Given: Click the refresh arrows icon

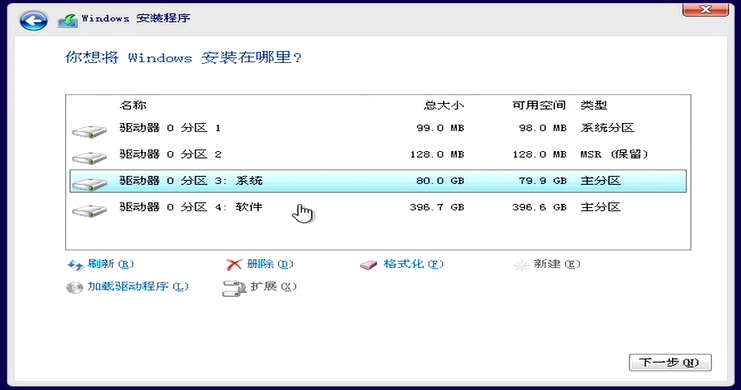Looking at the screenshot, I should pyautogui.click(x=76, y=265).
